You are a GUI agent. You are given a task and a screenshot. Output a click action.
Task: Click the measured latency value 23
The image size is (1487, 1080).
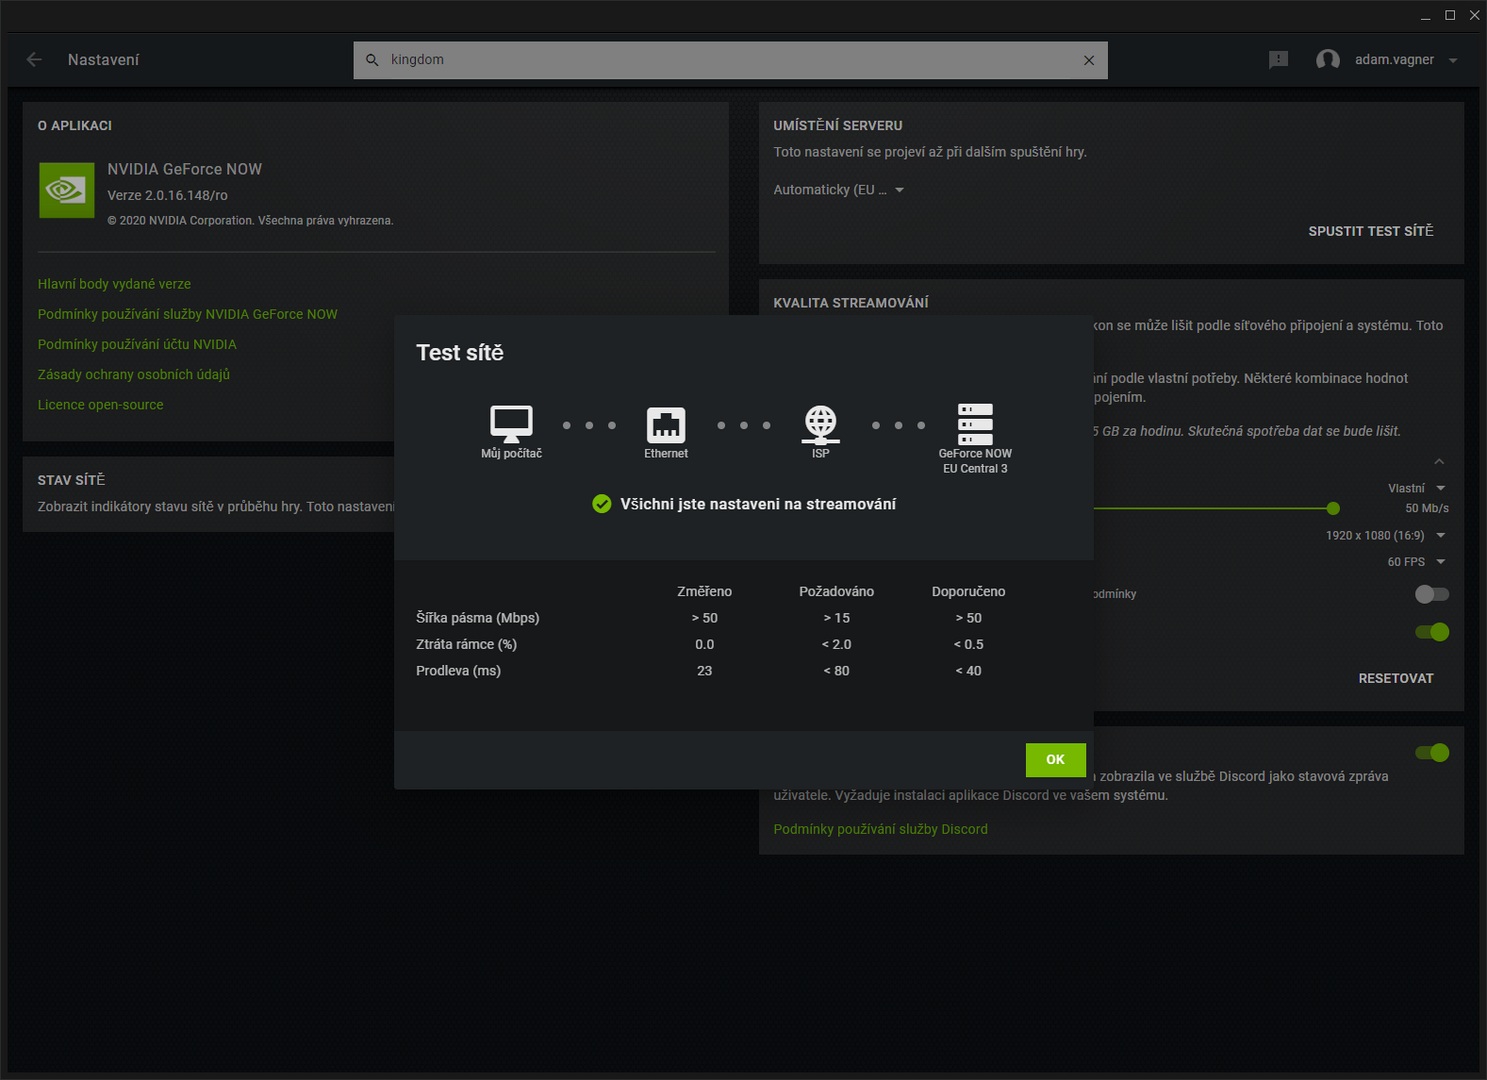704,671
